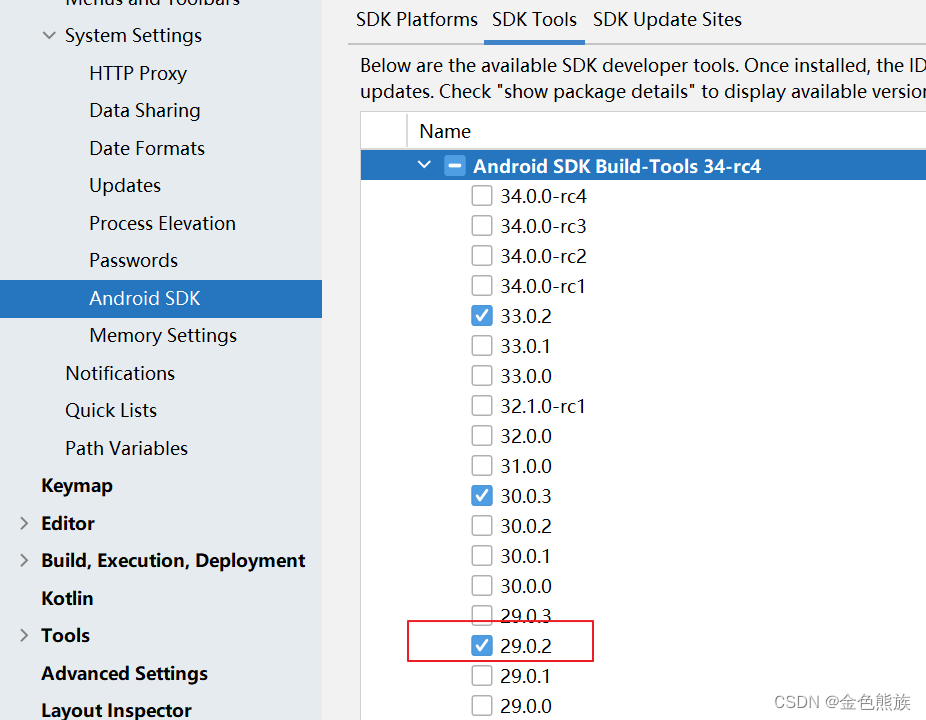Screen dimensions: 926x720
Task: Select the Android SDK Build-Tools 34-rc4 row
Action: [x=643, y=165]
